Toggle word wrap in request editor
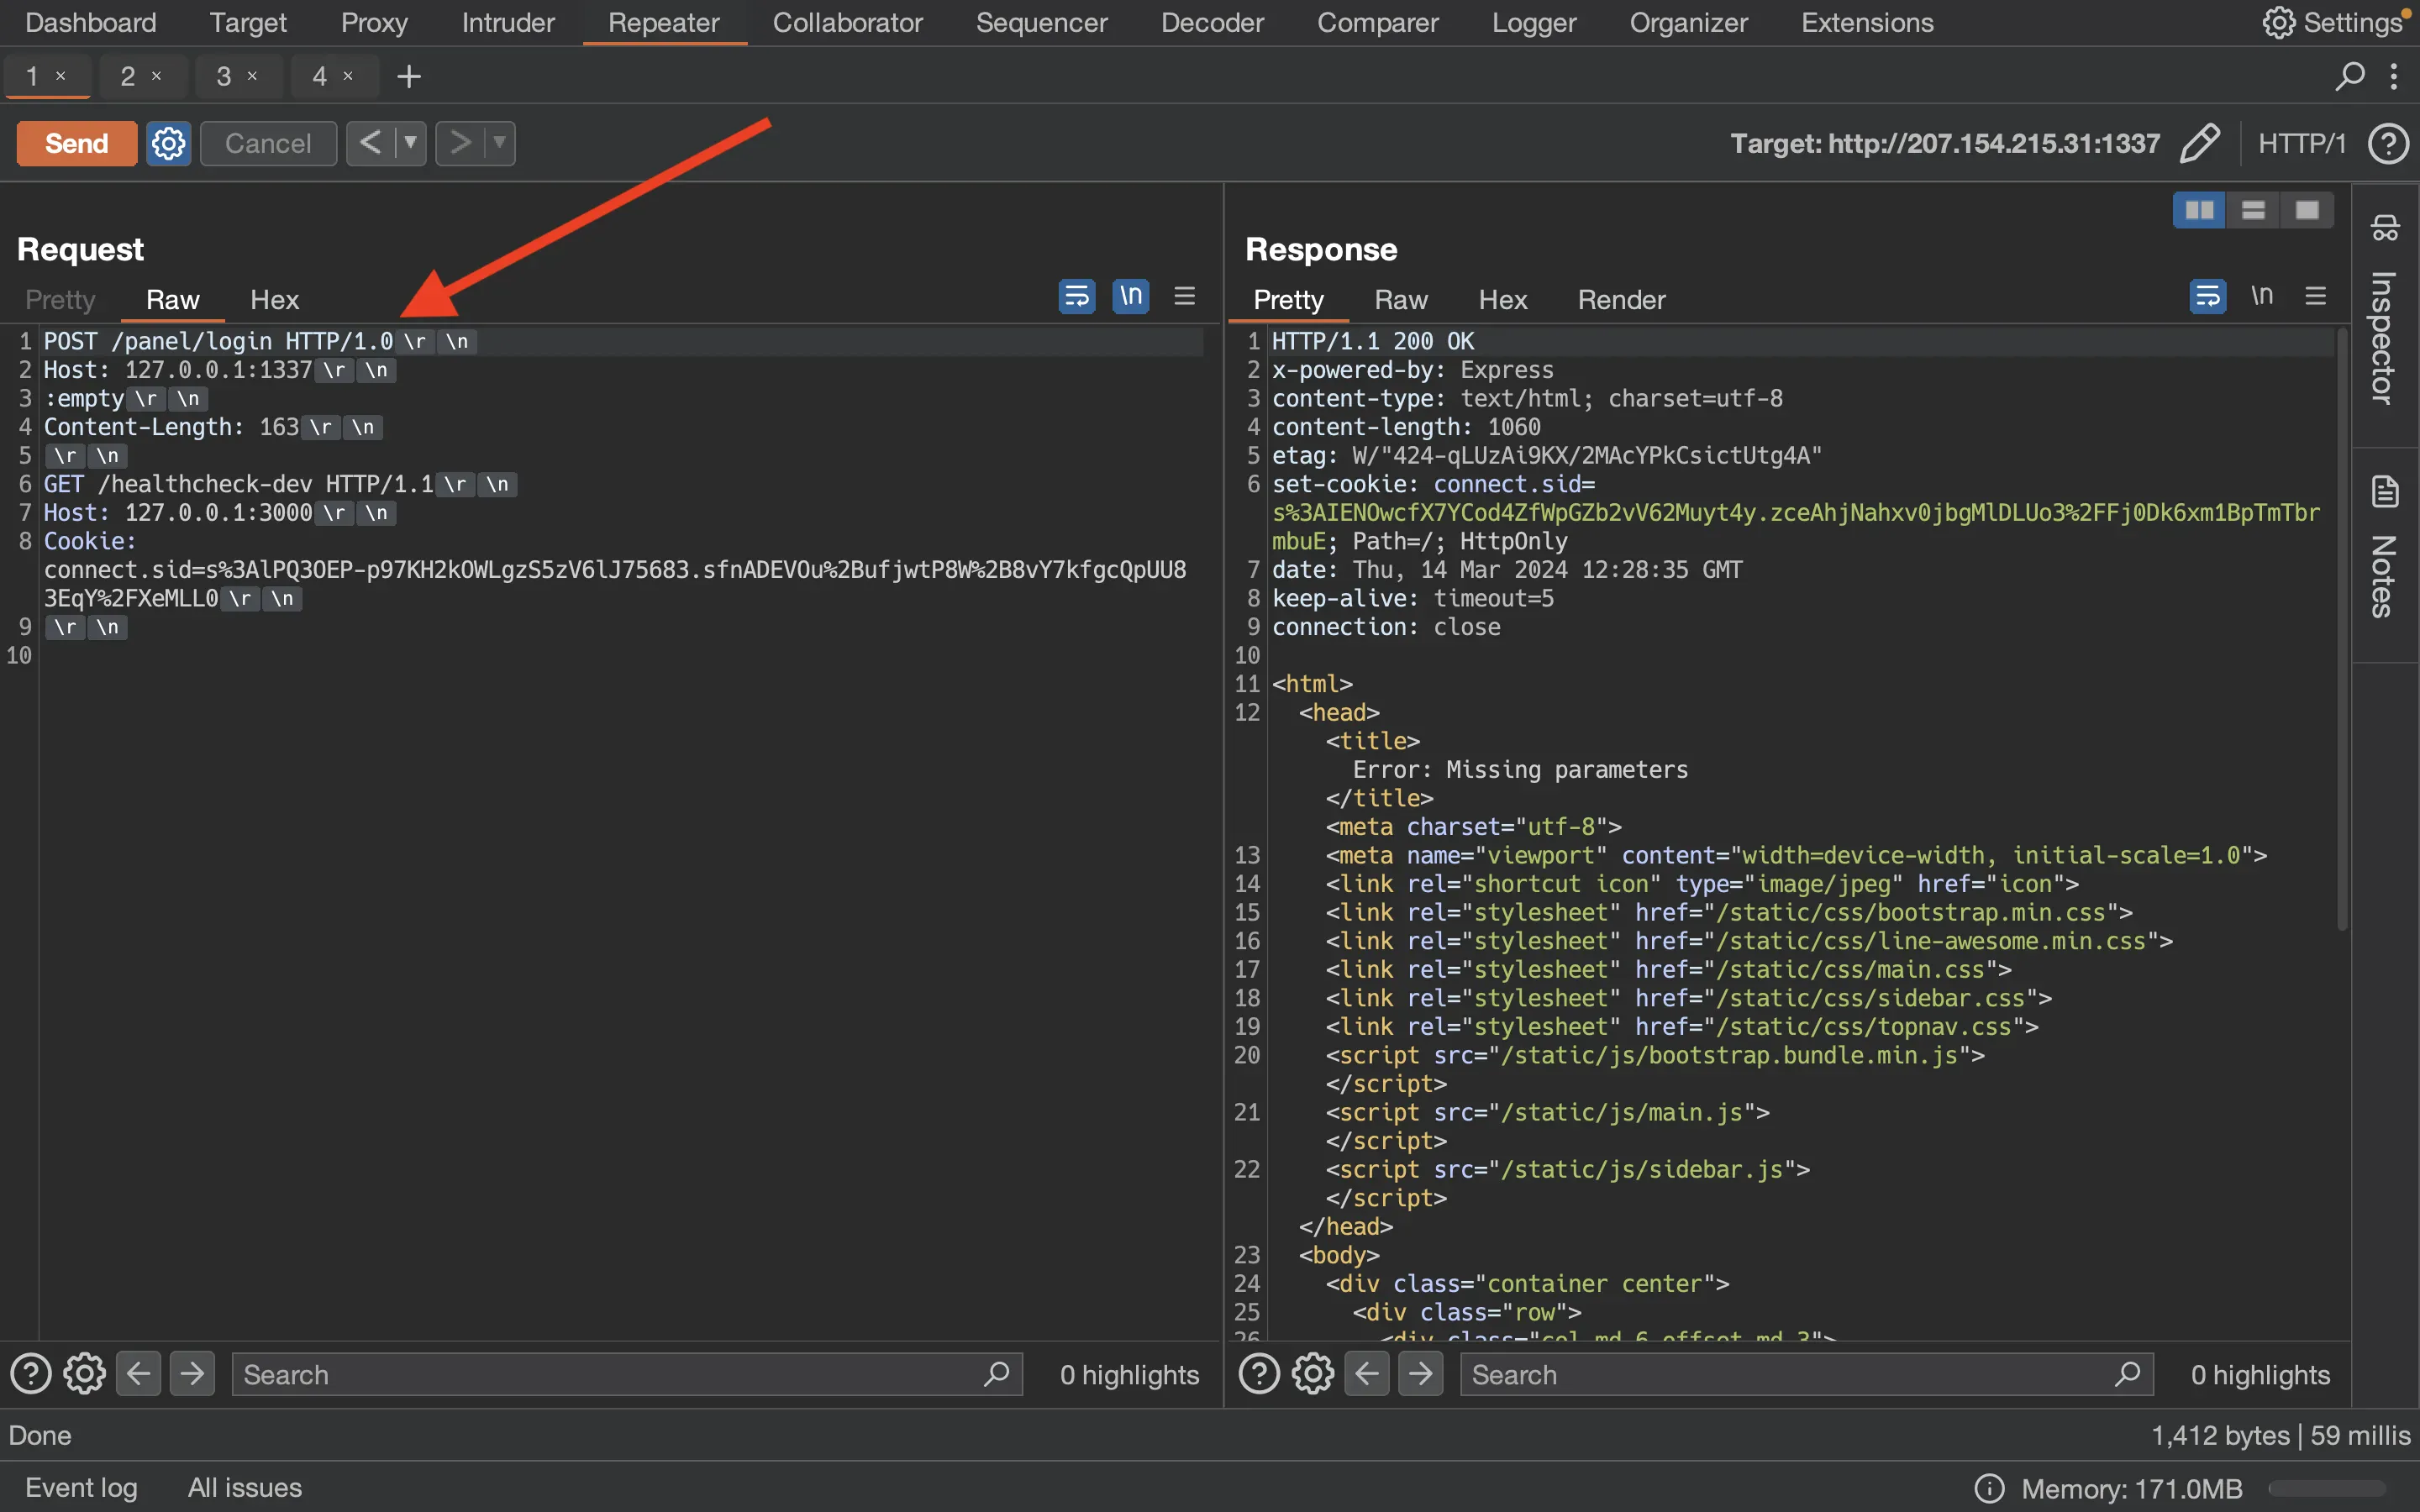 [x=1077, y=296]
